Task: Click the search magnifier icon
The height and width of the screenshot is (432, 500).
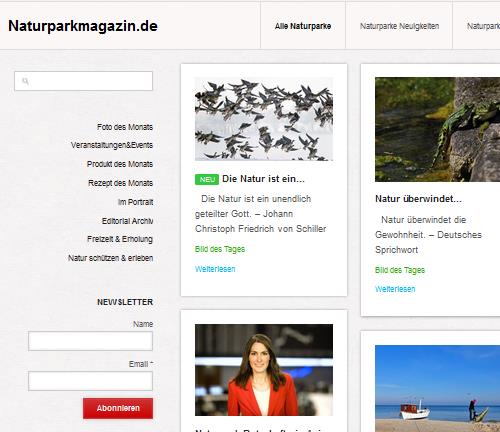Action: pyautogui.click(x=25, y=81)
